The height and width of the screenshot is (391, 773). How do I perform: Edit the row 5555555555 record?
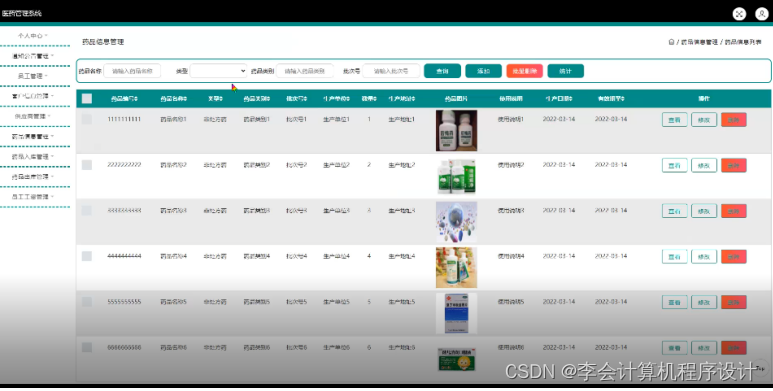click(704, 302)
